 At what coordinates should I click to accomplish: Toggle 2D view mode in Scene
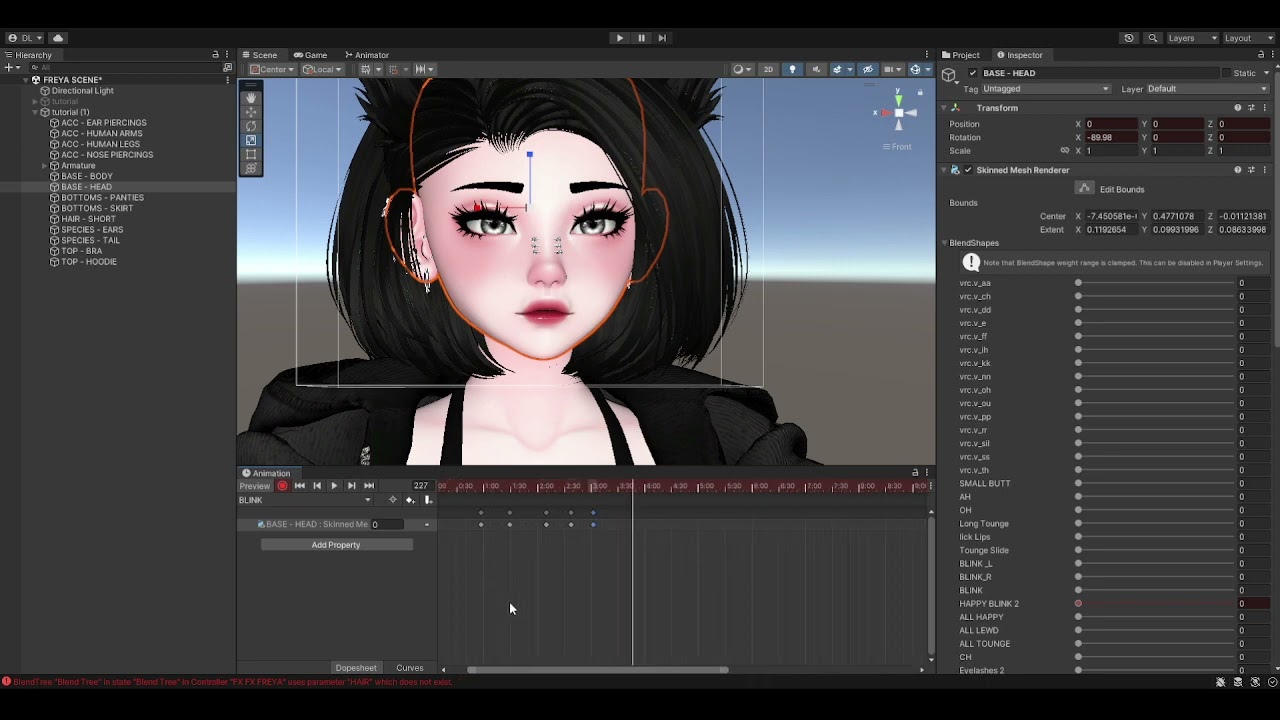coord(768,69)
